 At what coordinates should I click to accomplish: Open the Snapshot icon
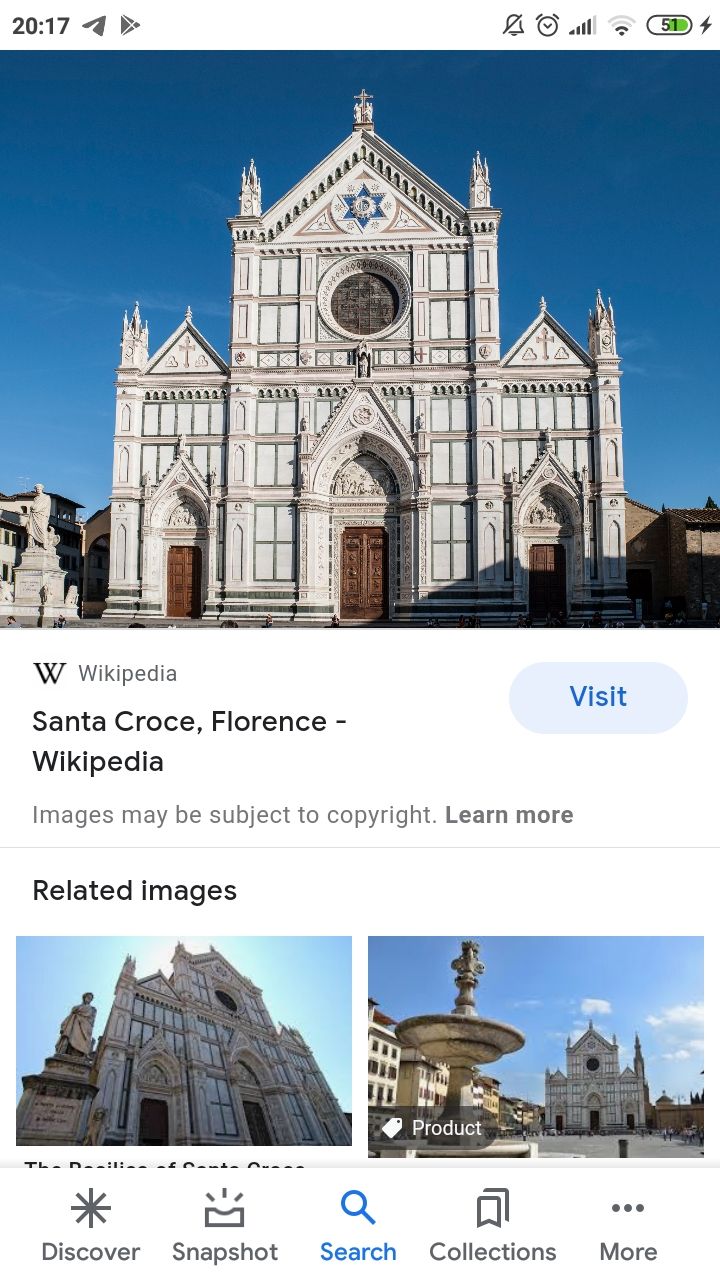(224, 1209)
